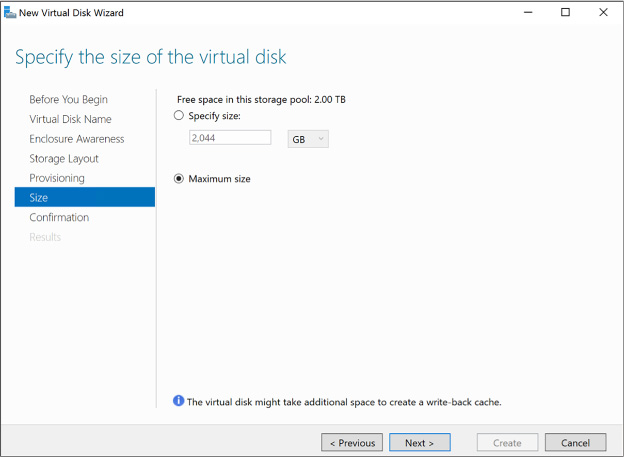Image resolution: width=624 pixels, height=457 pixels.
Task: Click the New Virtual Disk Wizard title icon
Action: click(10, 12)
